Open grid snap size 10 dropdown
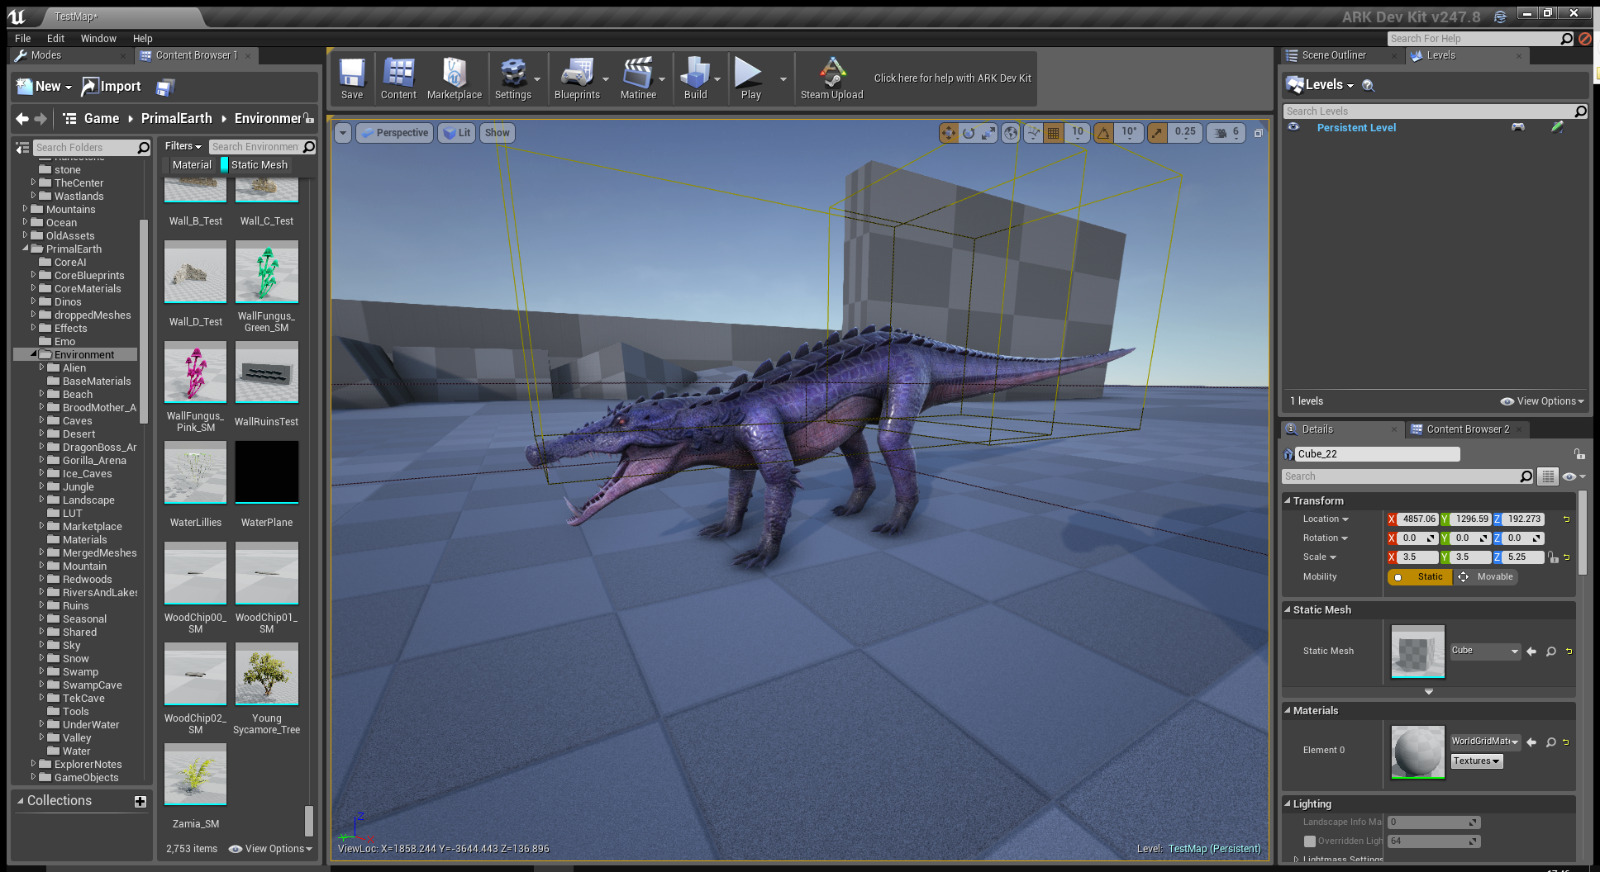The image size is (1600, 872). click(x=1077, y=132)
